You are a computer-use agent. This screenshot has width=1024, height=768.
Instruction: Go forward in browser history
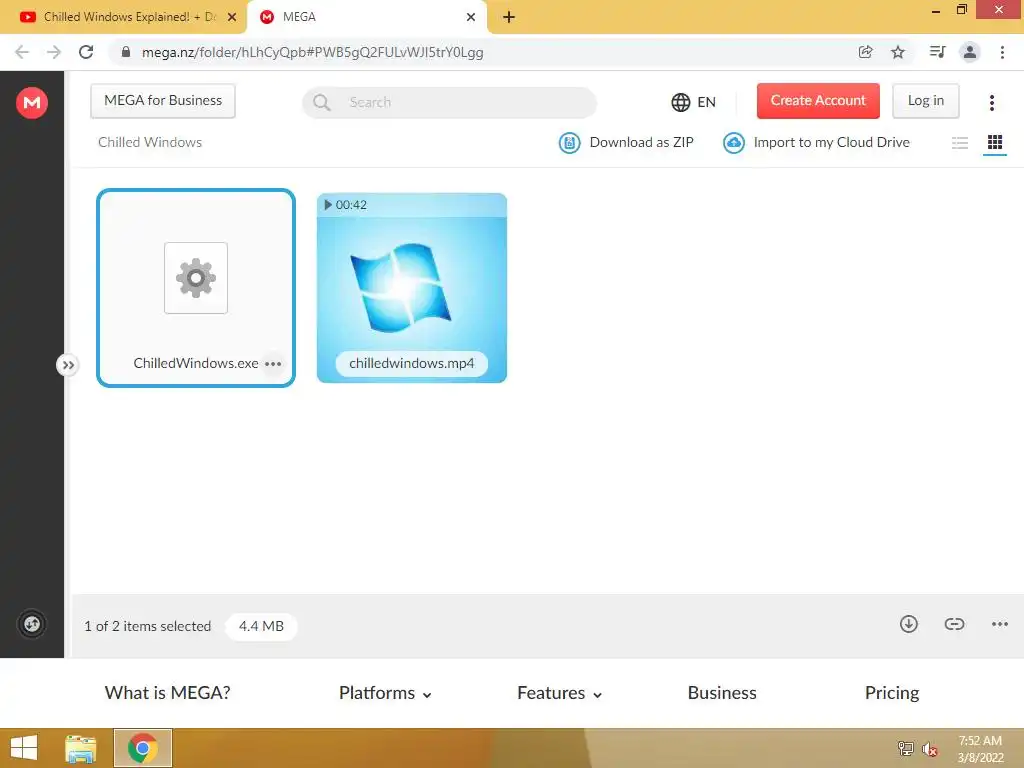pos(54,52)
